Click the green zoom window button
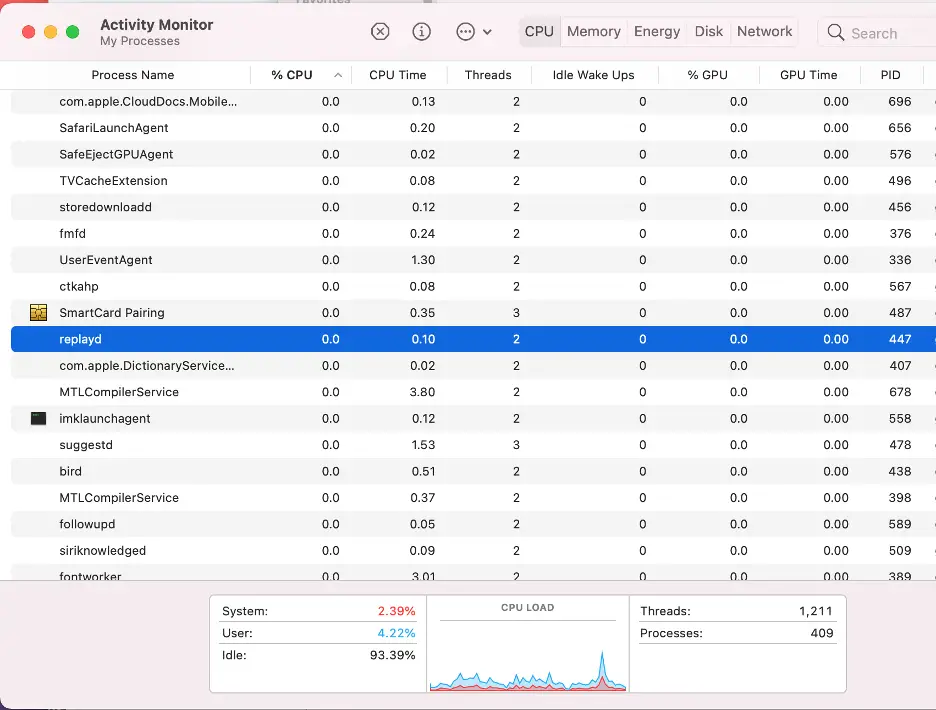936x710 pixels. coord(72,32)
